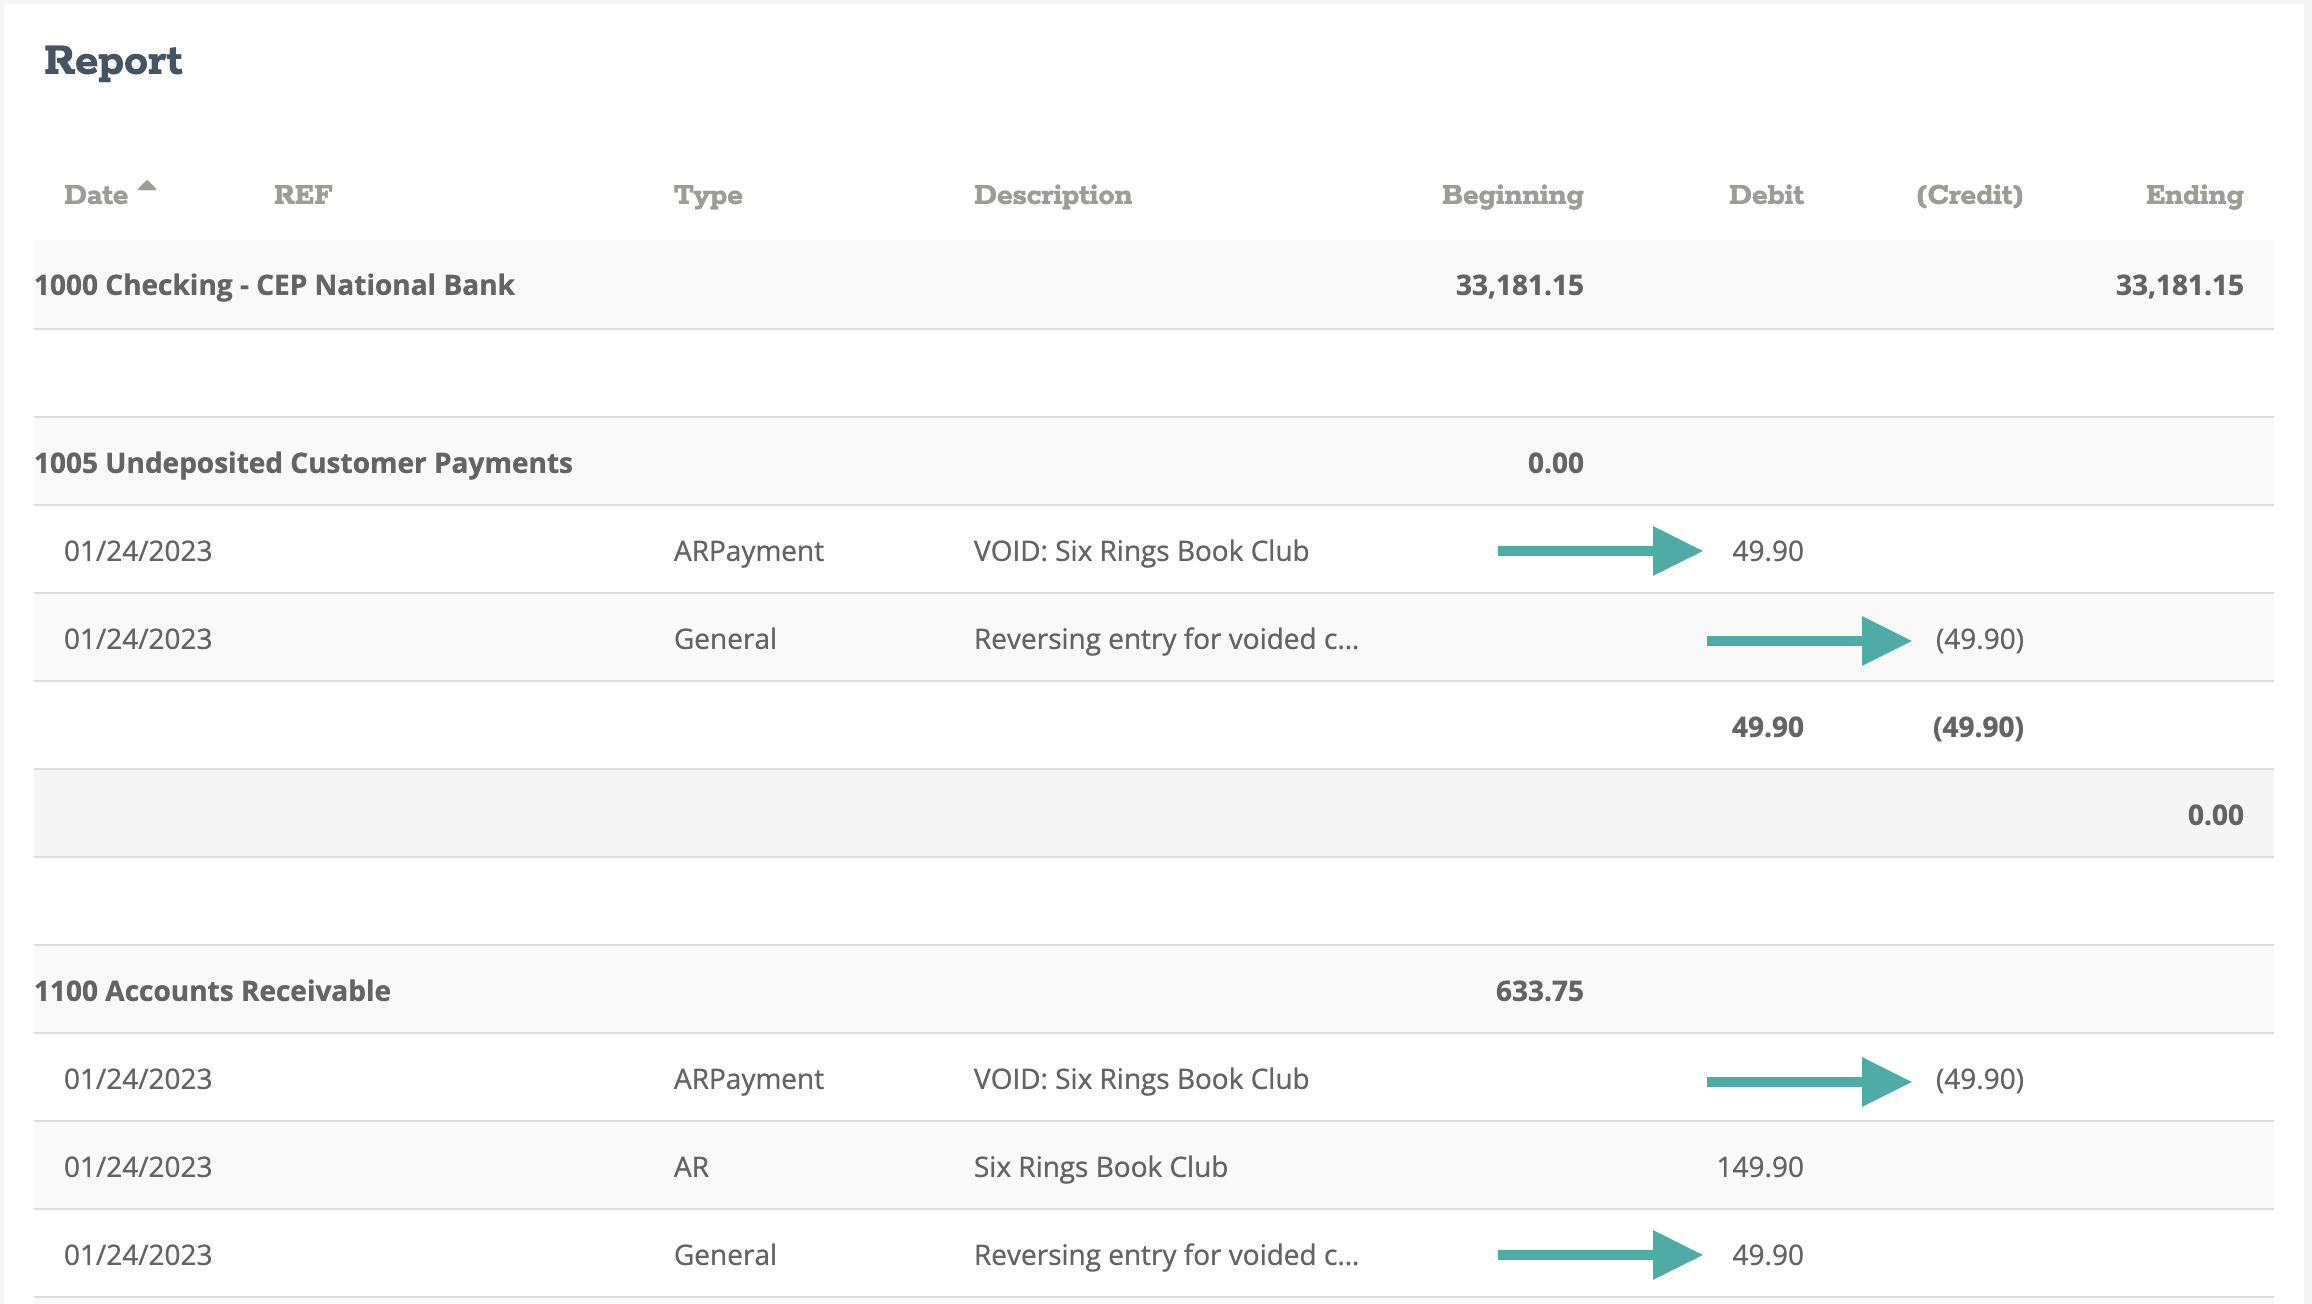The image size is (2312, 1304).
Task: Select the VOID: Six Rings Book Club ARPayment row
Action: click(x=1143, y=550)
